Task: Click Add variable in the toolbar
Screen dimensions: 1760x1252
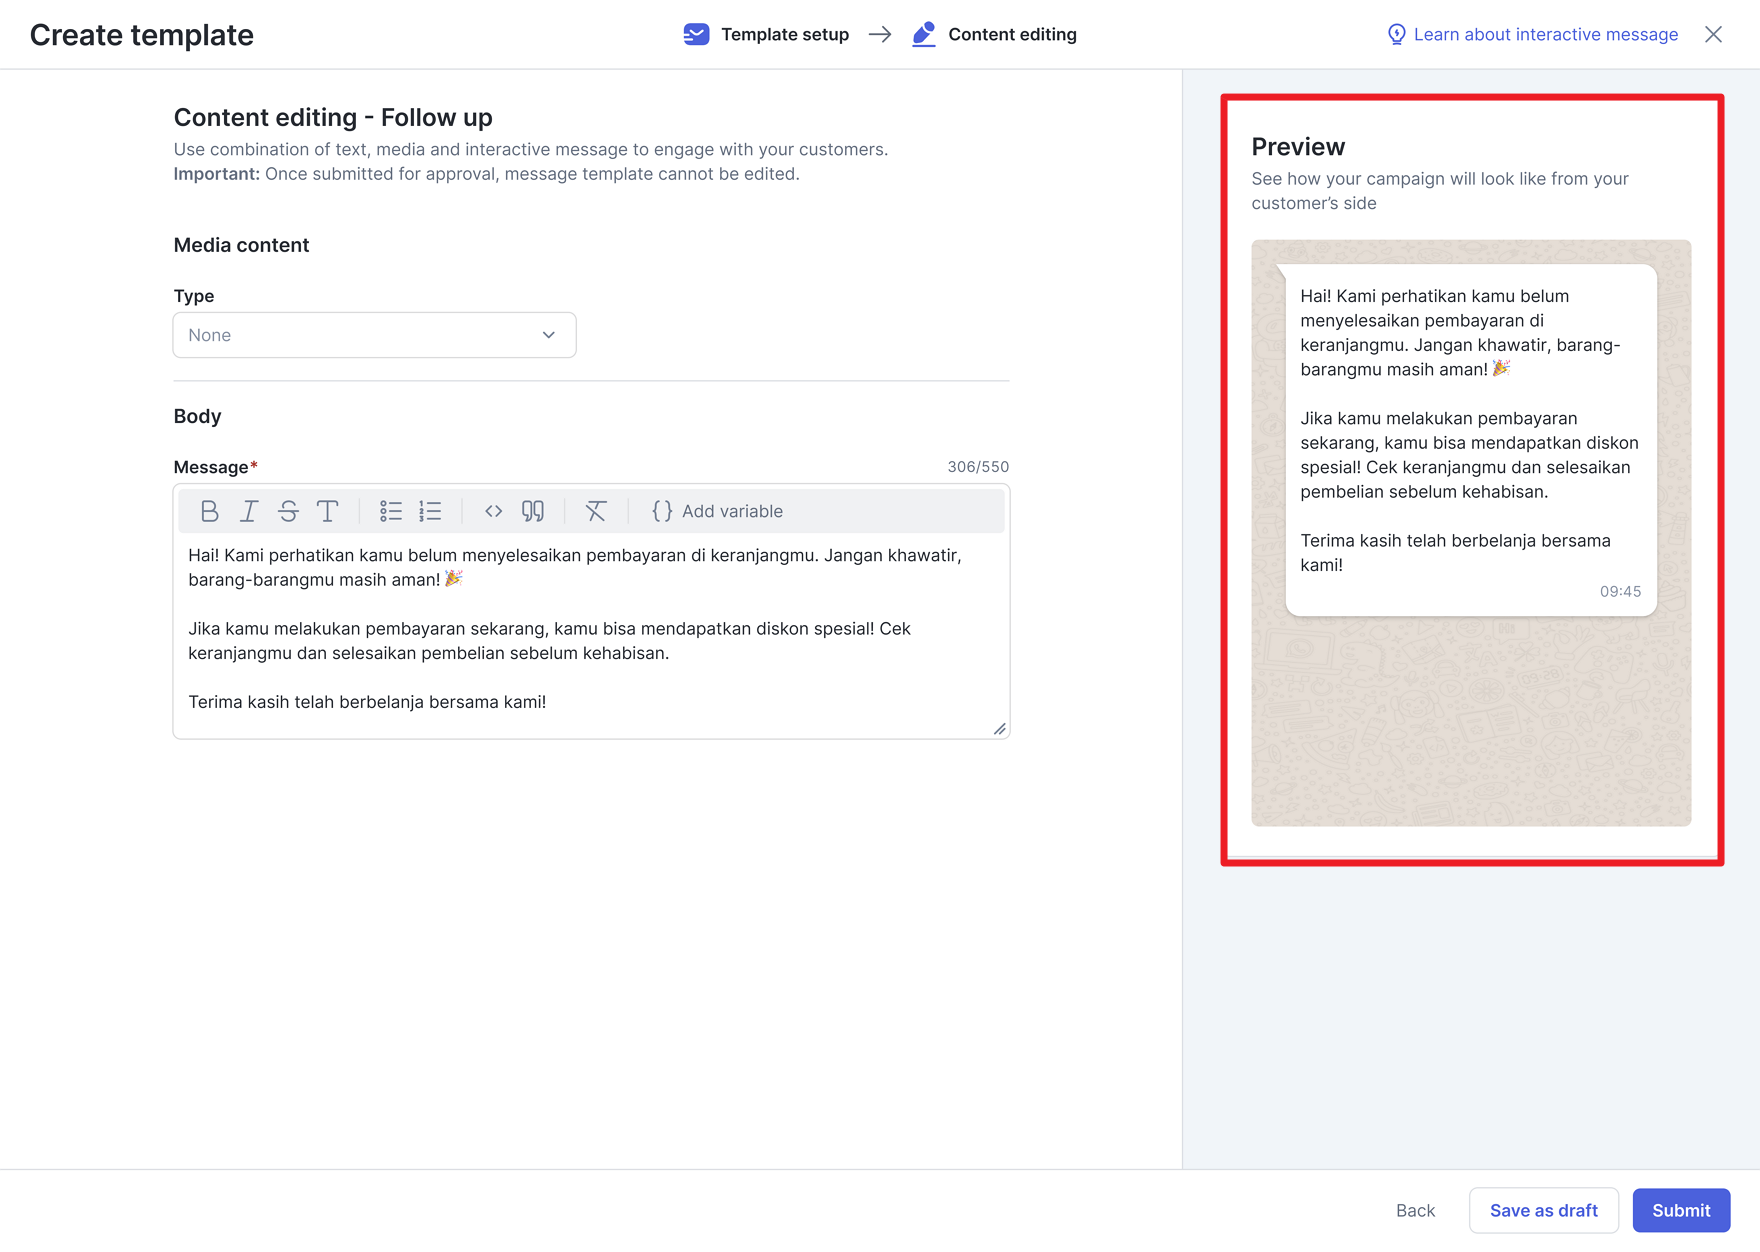Action: pyautogui.click(x=717, y=511)
